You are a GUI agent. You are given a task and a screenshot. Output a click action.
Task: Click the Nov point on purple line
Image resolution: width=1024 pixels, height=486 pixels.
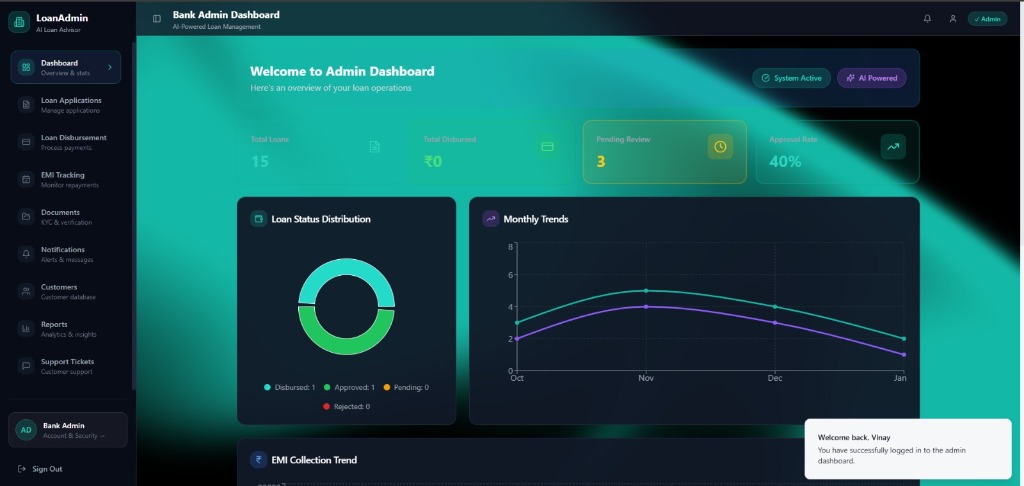pyautogui.click(x=646, y=306)
